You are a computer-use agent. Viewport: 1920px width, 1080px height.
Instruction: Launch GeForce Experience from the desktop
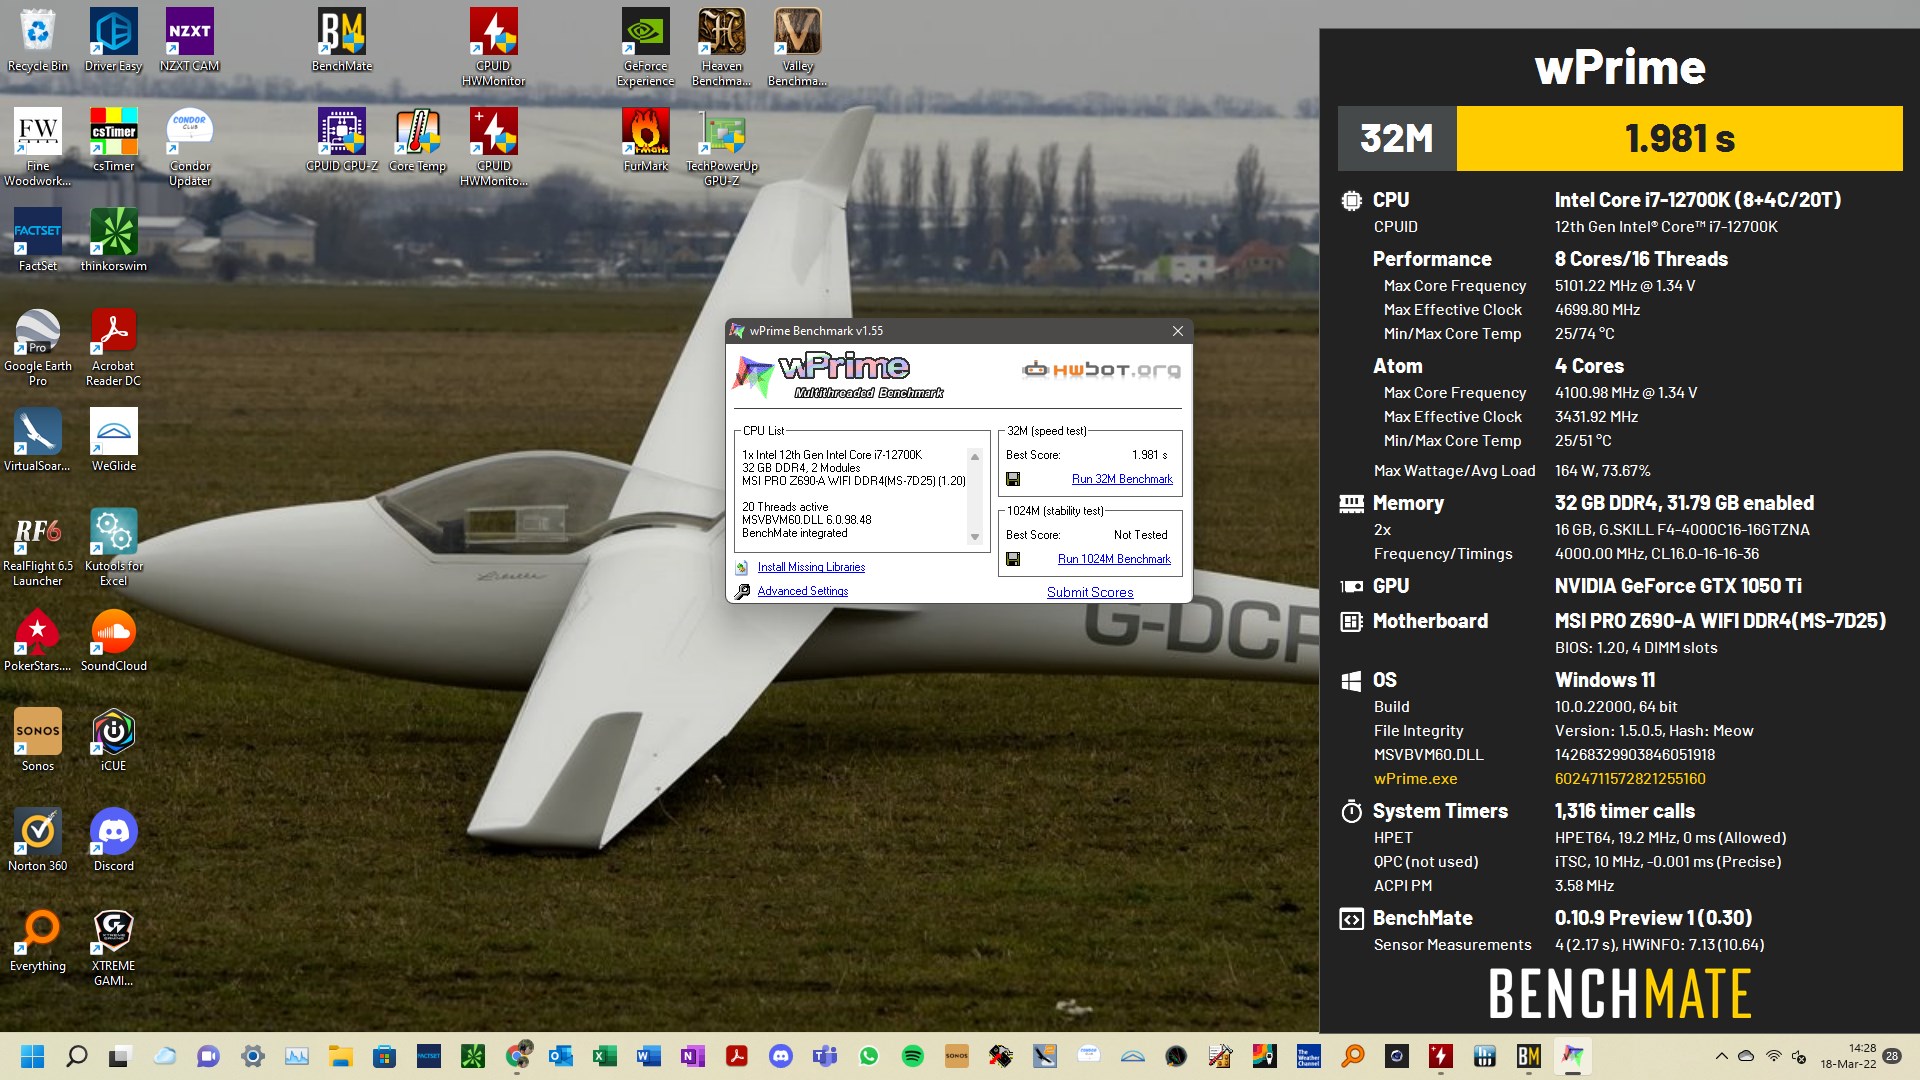pos(646,47)
